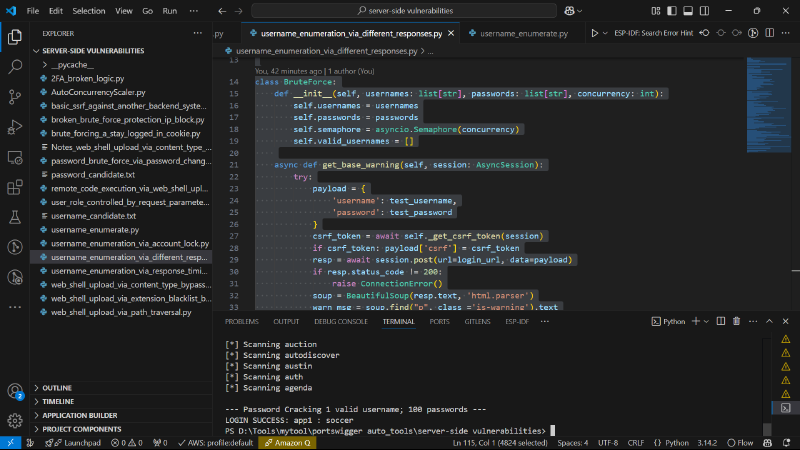800x450 pixels.
Task: Open the File menu
Action: [33, 11]
